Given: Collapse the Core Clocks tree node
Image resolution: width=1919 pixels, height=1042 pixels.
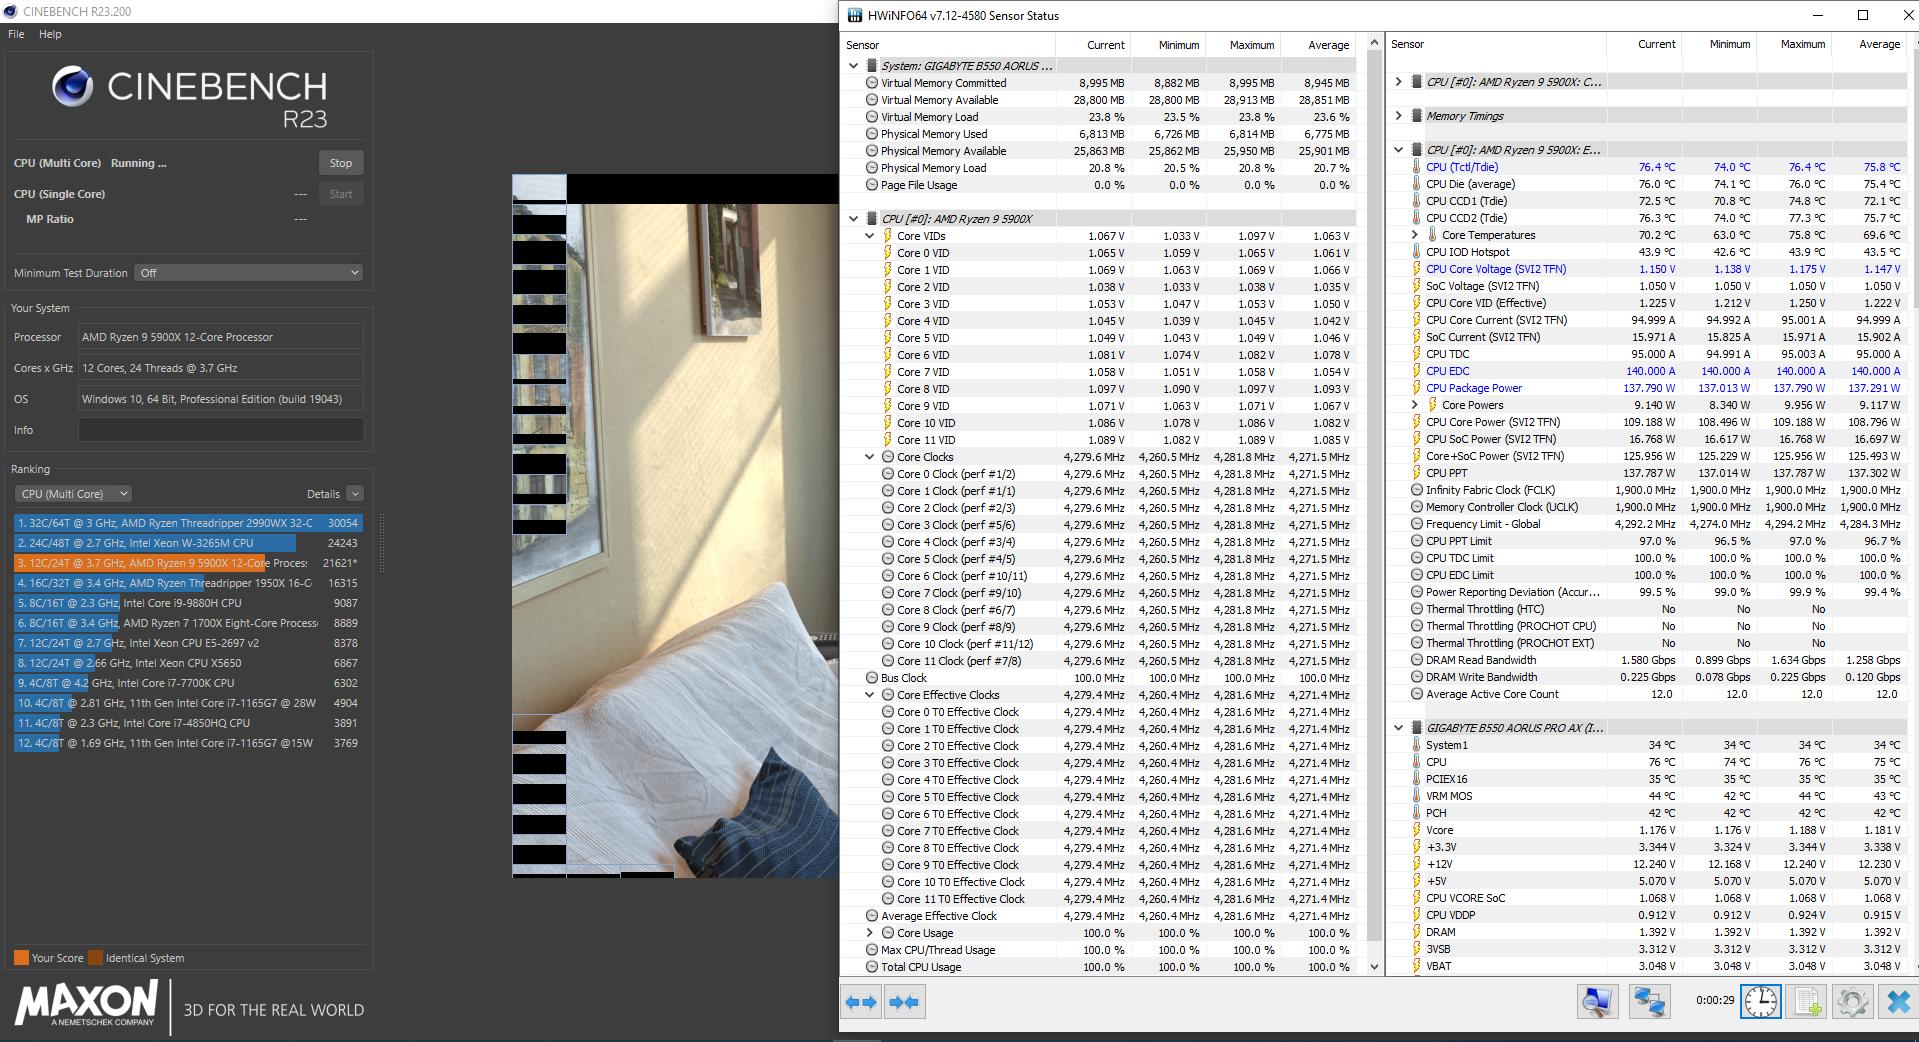Looking at the screenshot, I should coord(869,457).
